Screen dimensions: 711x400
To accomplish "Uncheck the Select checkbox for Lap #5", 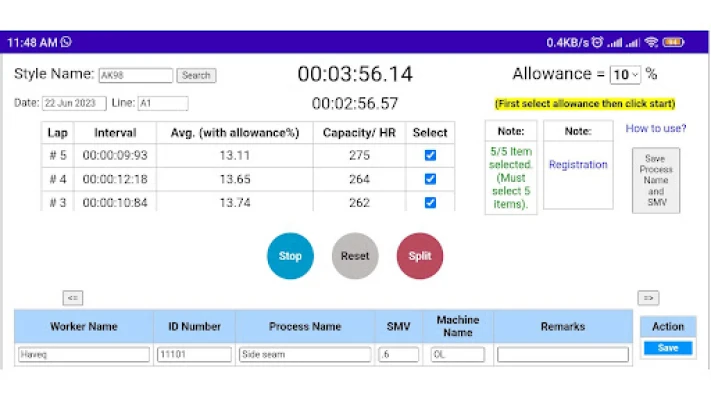I will pyautogui.click(x=430, y=156).
